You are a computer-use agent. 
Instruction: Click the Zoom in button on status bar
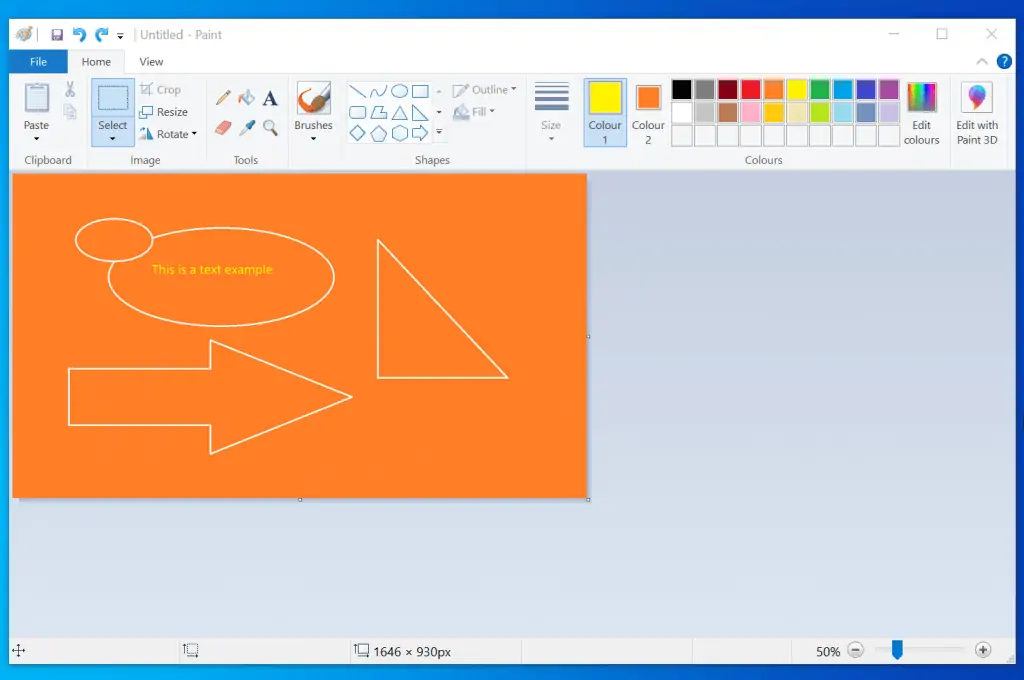click(x=983, y=651)
